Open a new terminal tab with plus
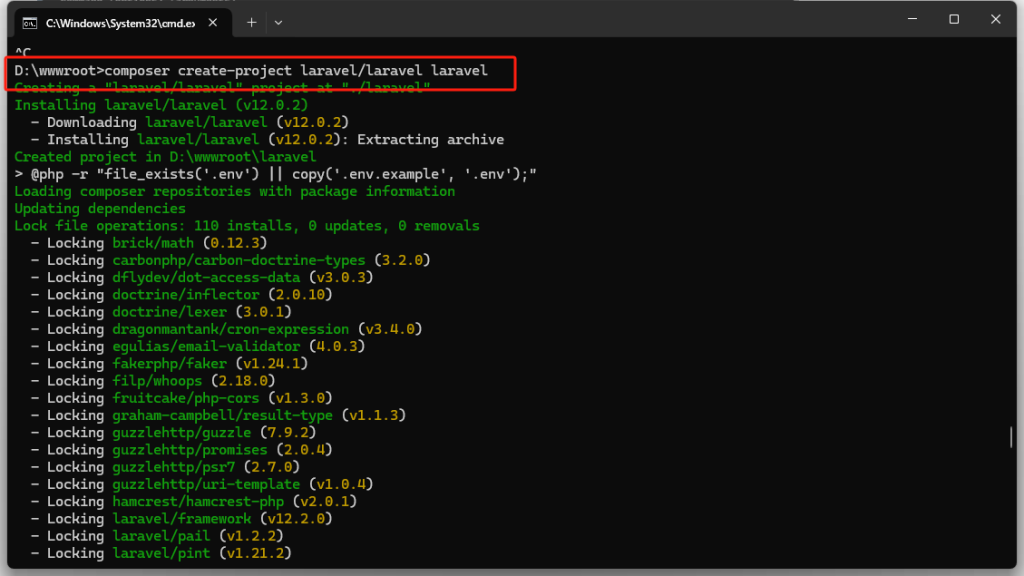This screenshot has width=1024, height=576. (251, 23)
